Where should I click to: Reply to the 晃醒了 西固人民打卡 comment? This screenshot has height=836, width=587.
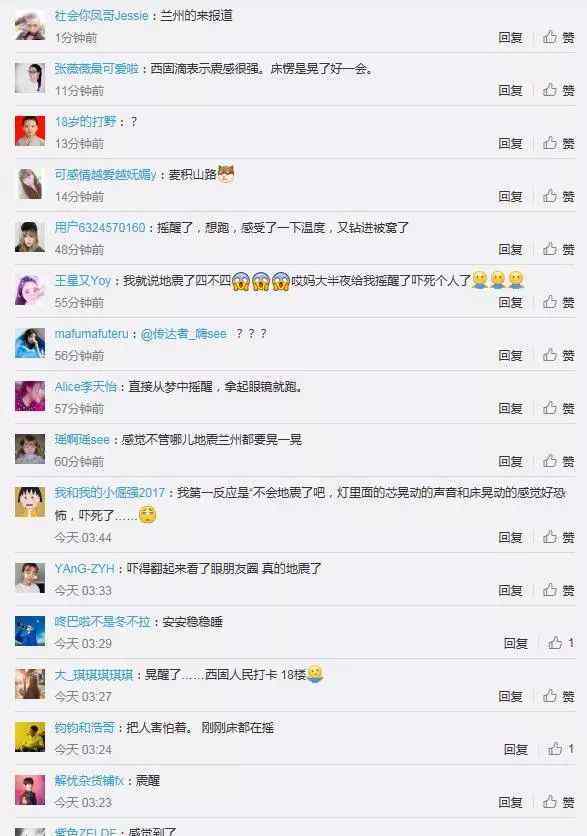click(510, 696)
